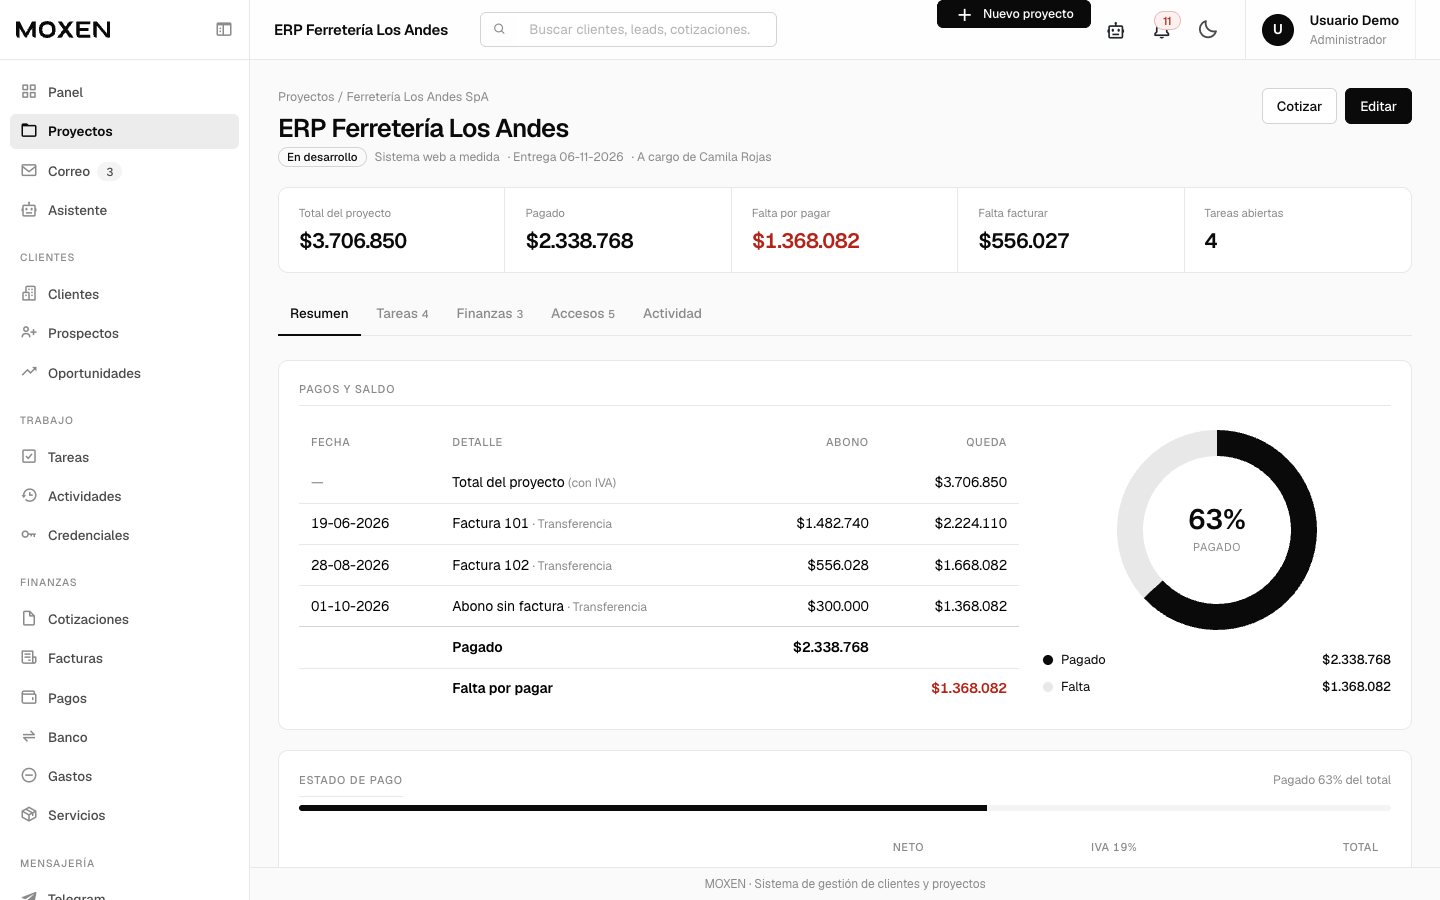
Task: Click the Actividades history icon
Action: click(x=29, y=496)
